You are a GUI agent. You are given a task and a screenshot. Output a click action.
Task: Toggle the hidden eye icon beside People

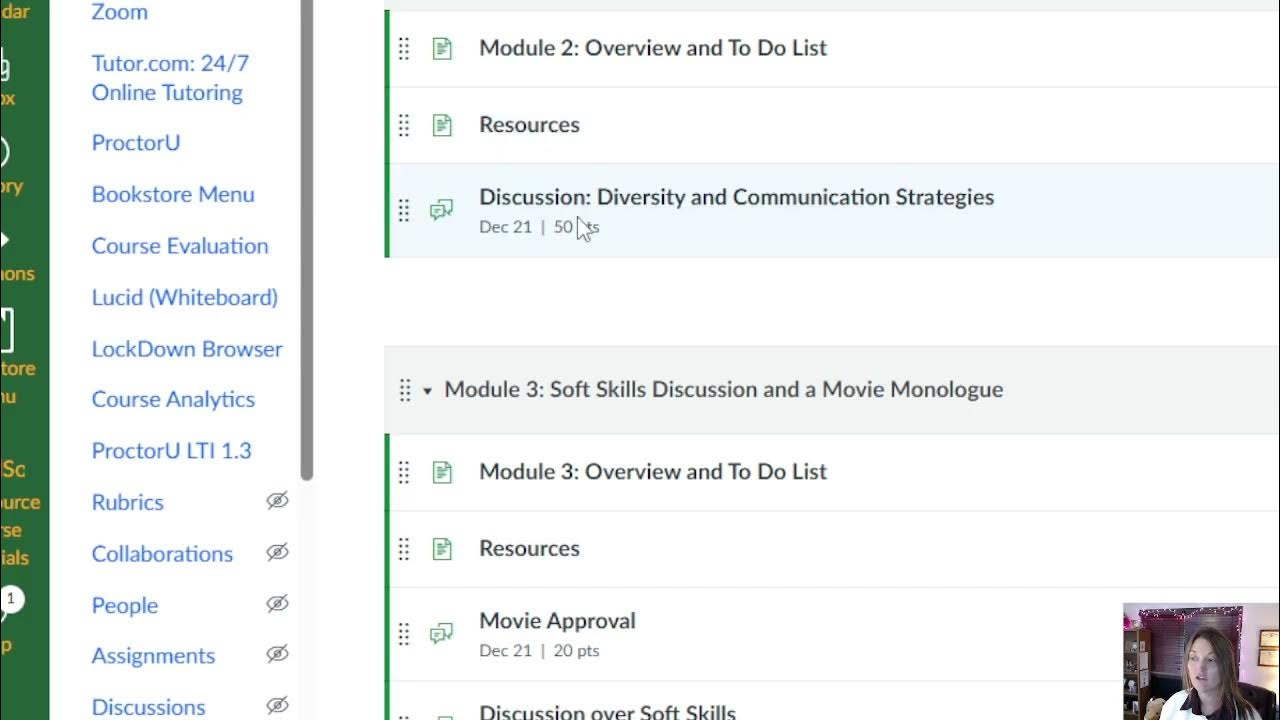[277, 604]
